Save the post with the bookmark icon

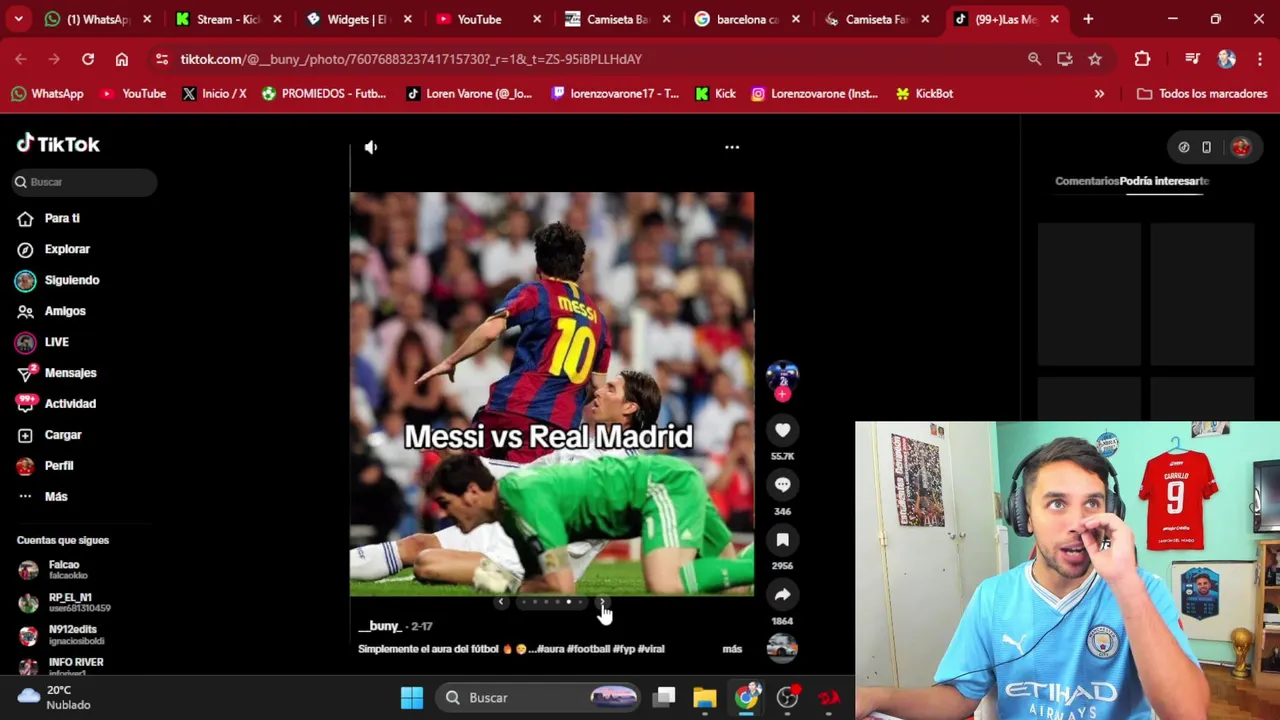coord(782,540)
